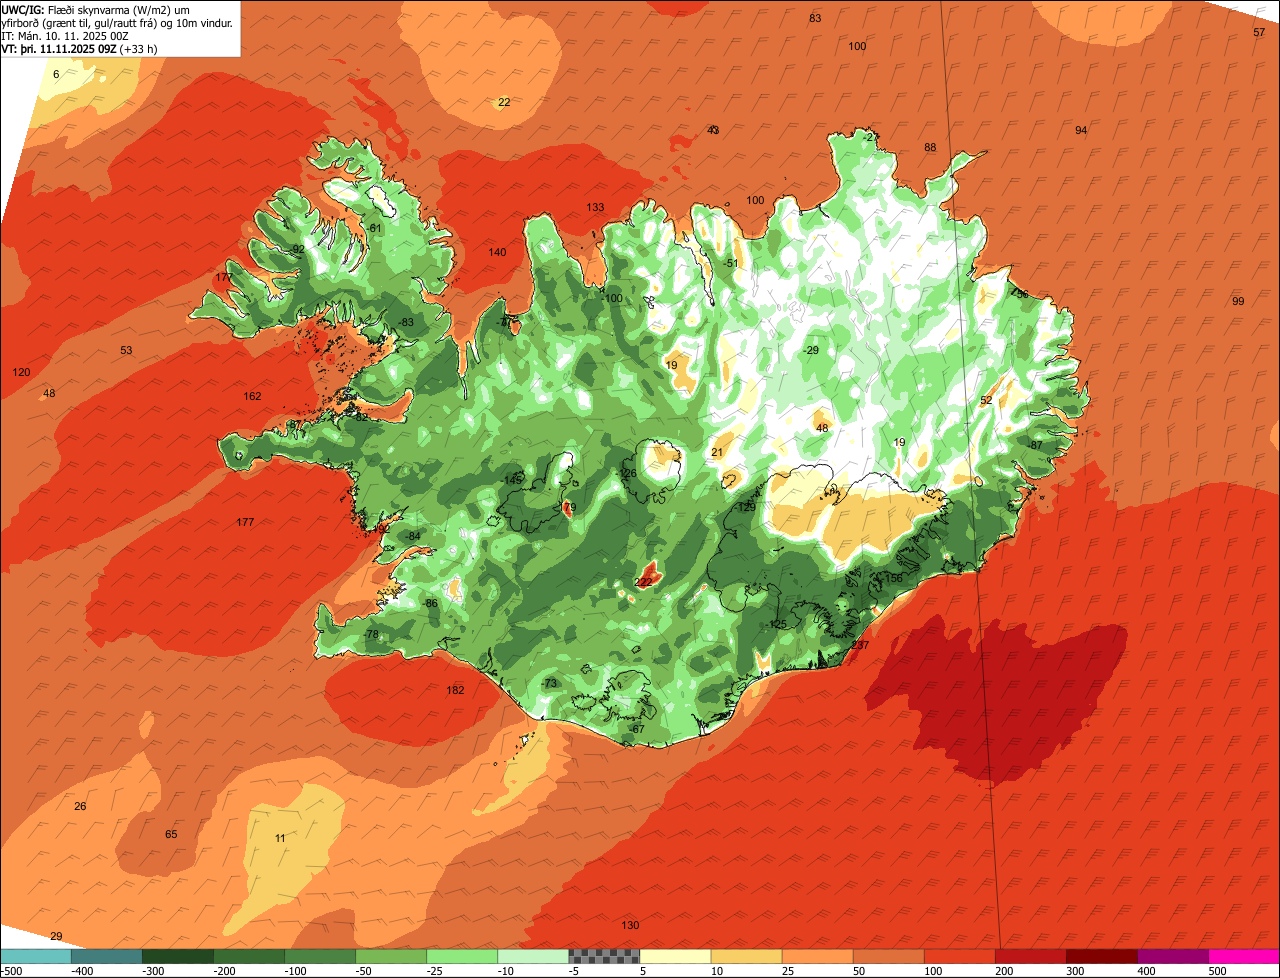Screen dimensions: 1280x978
Task: Pick the purple 400 to 500 legend swatch
Action: (1173, 956)
